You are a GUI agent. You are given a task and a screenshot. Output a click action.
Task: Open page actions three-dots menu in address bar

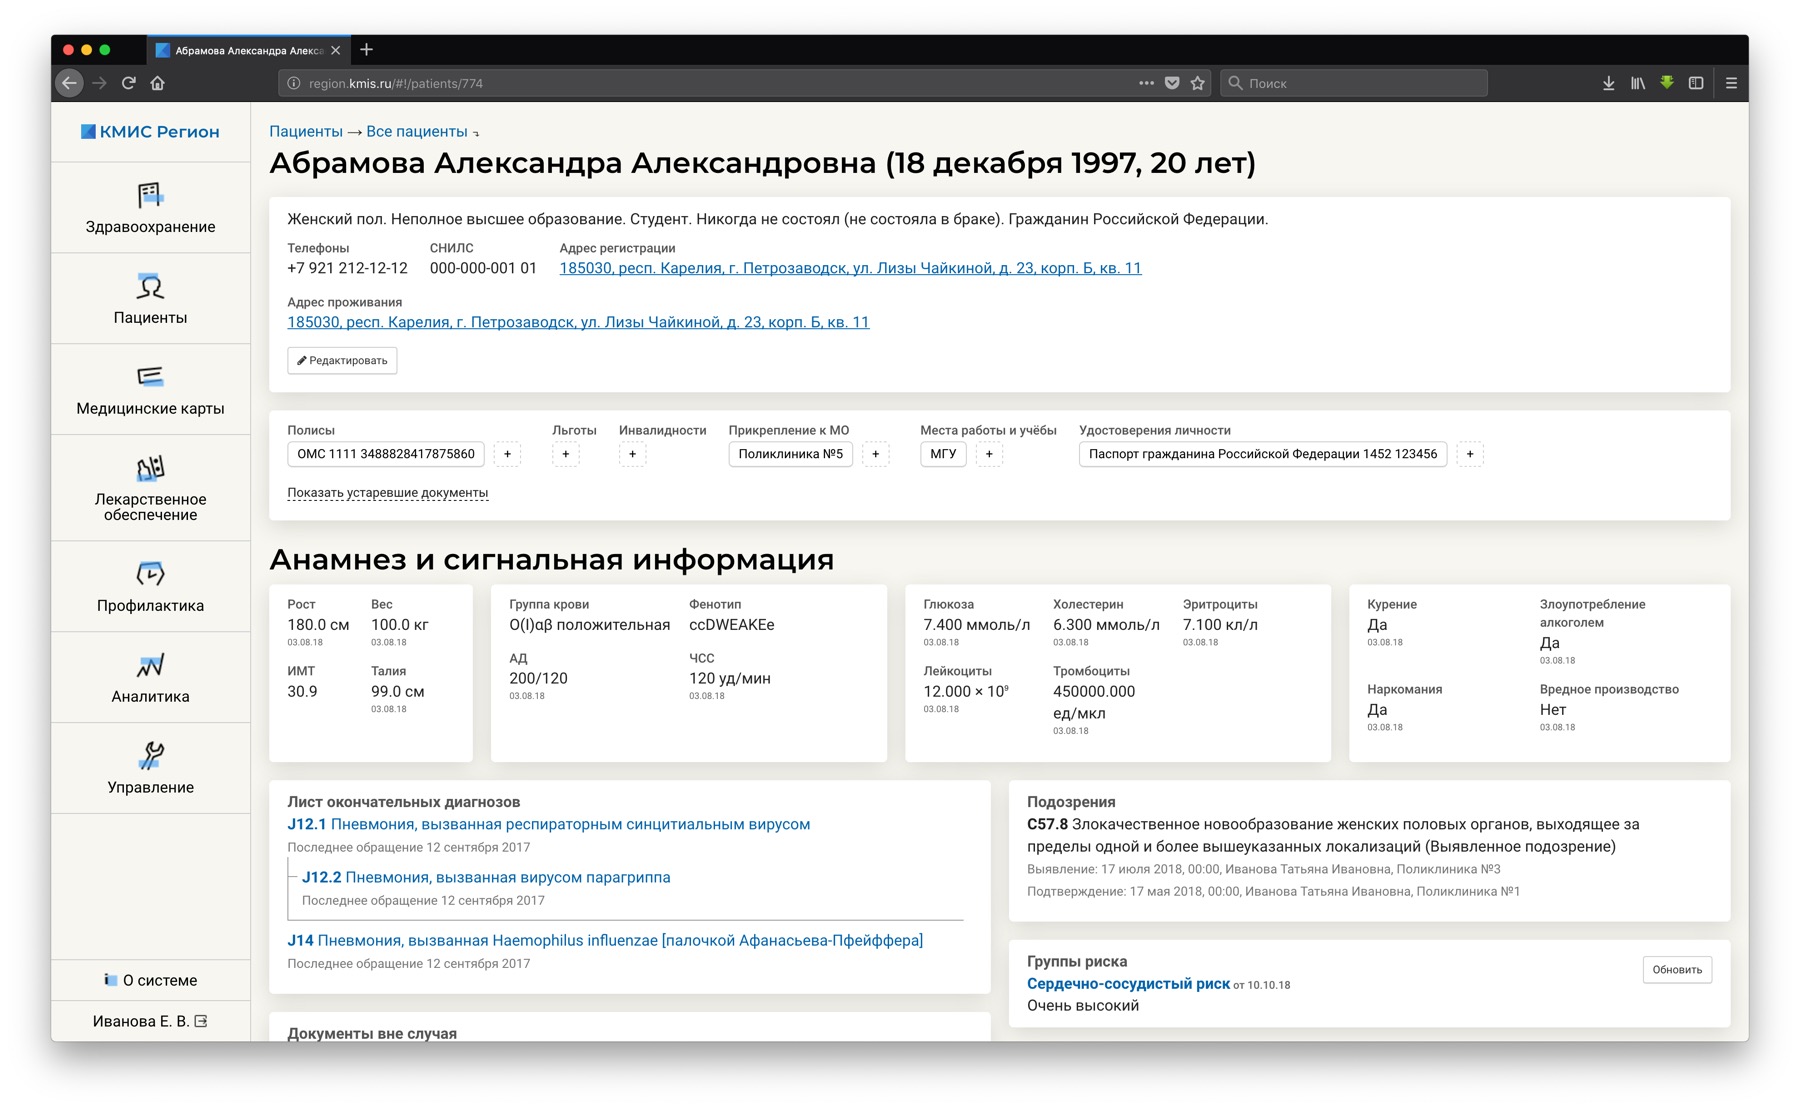click(1146, 83)
